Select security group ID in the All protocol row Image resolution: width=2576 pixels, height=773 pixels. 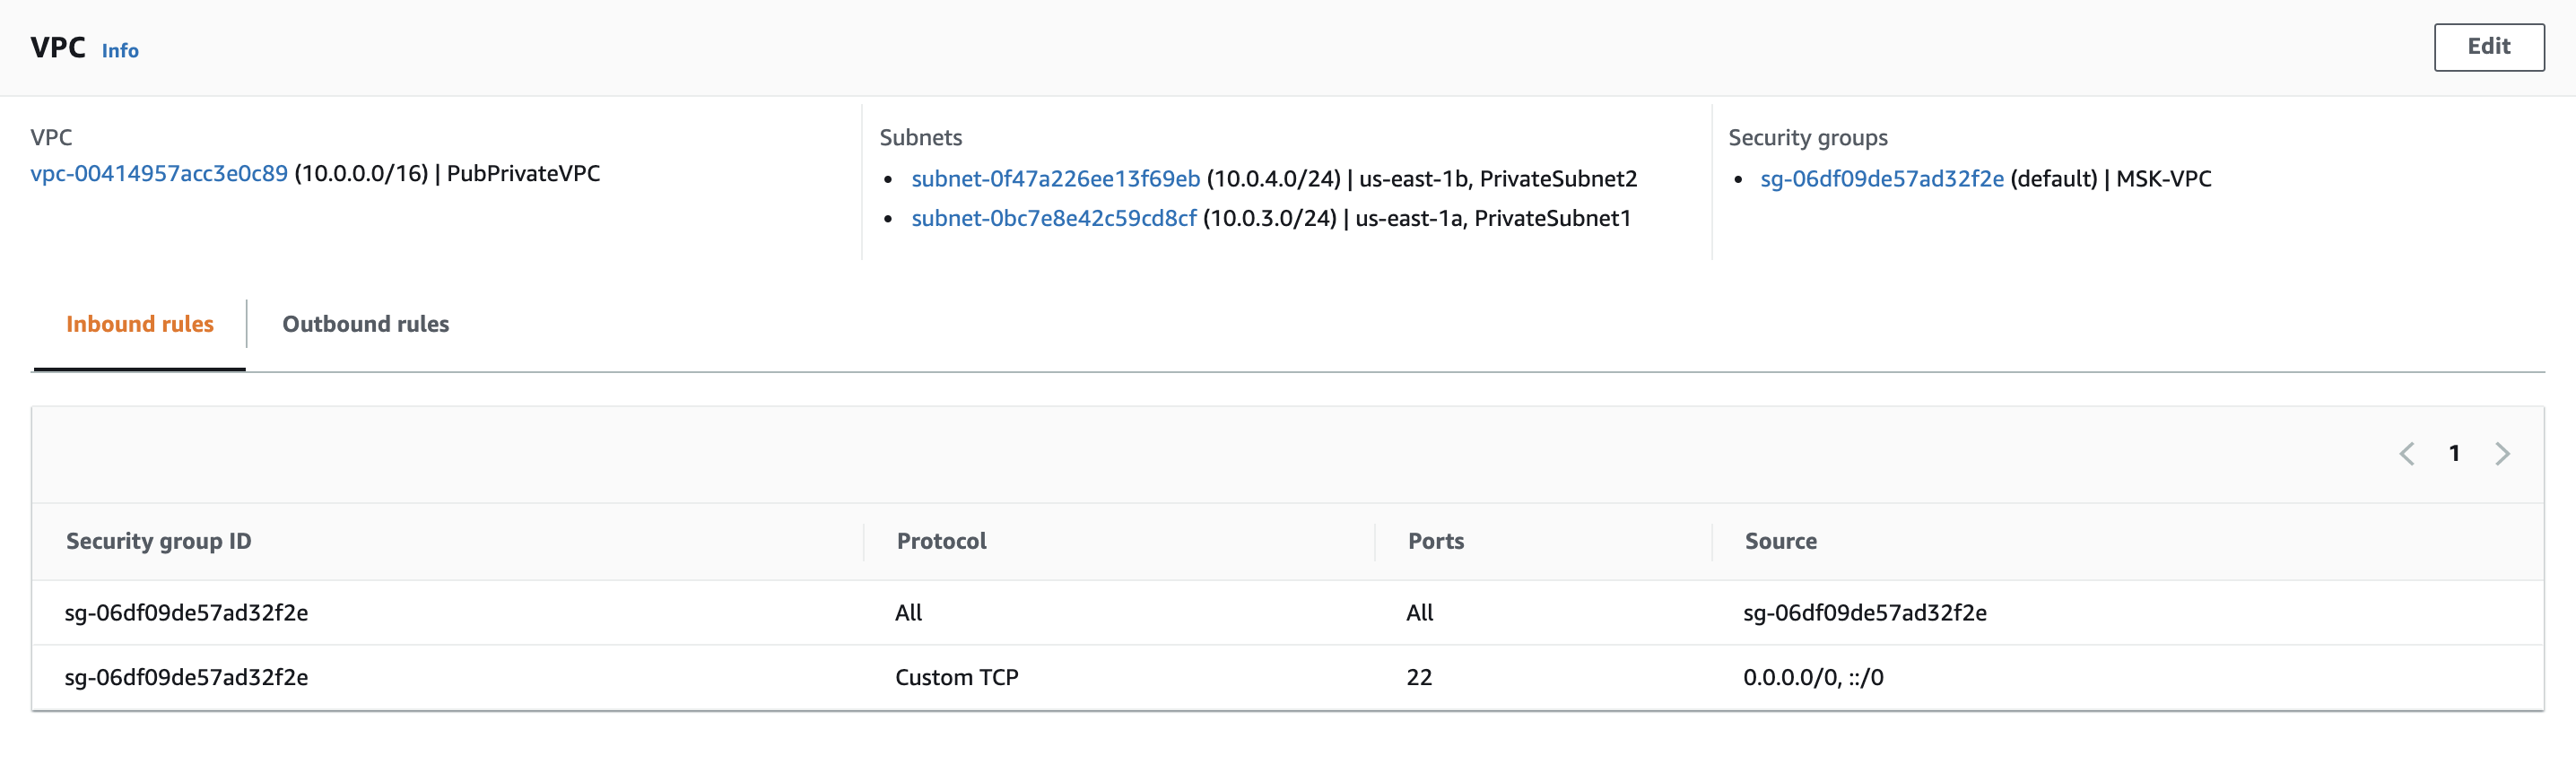[x=186, y=613]
